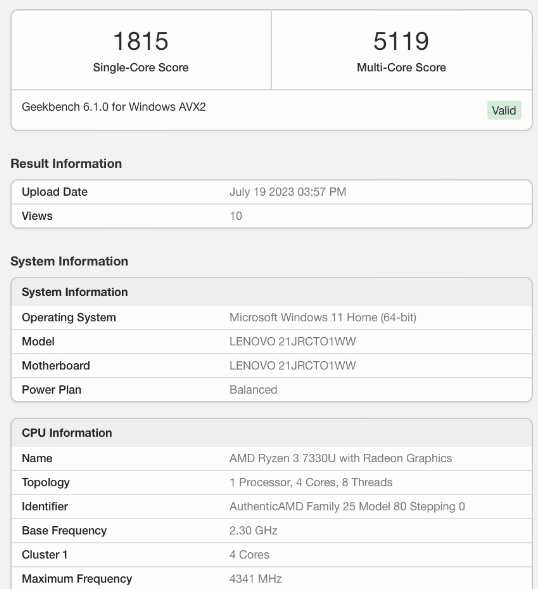Select 1 Processor, 4 Cores, 8 Threads value

[311, 483]
